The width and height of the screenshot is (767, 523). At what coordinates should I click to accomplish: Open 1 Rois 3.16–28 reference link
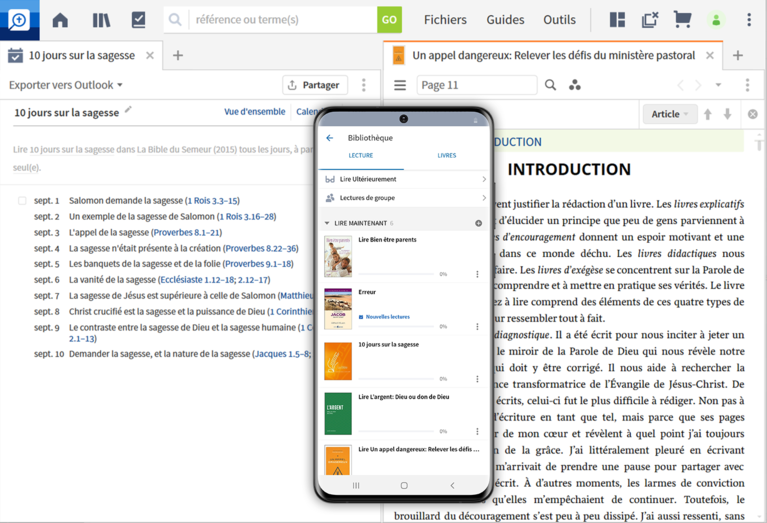(x=247, y=216)
